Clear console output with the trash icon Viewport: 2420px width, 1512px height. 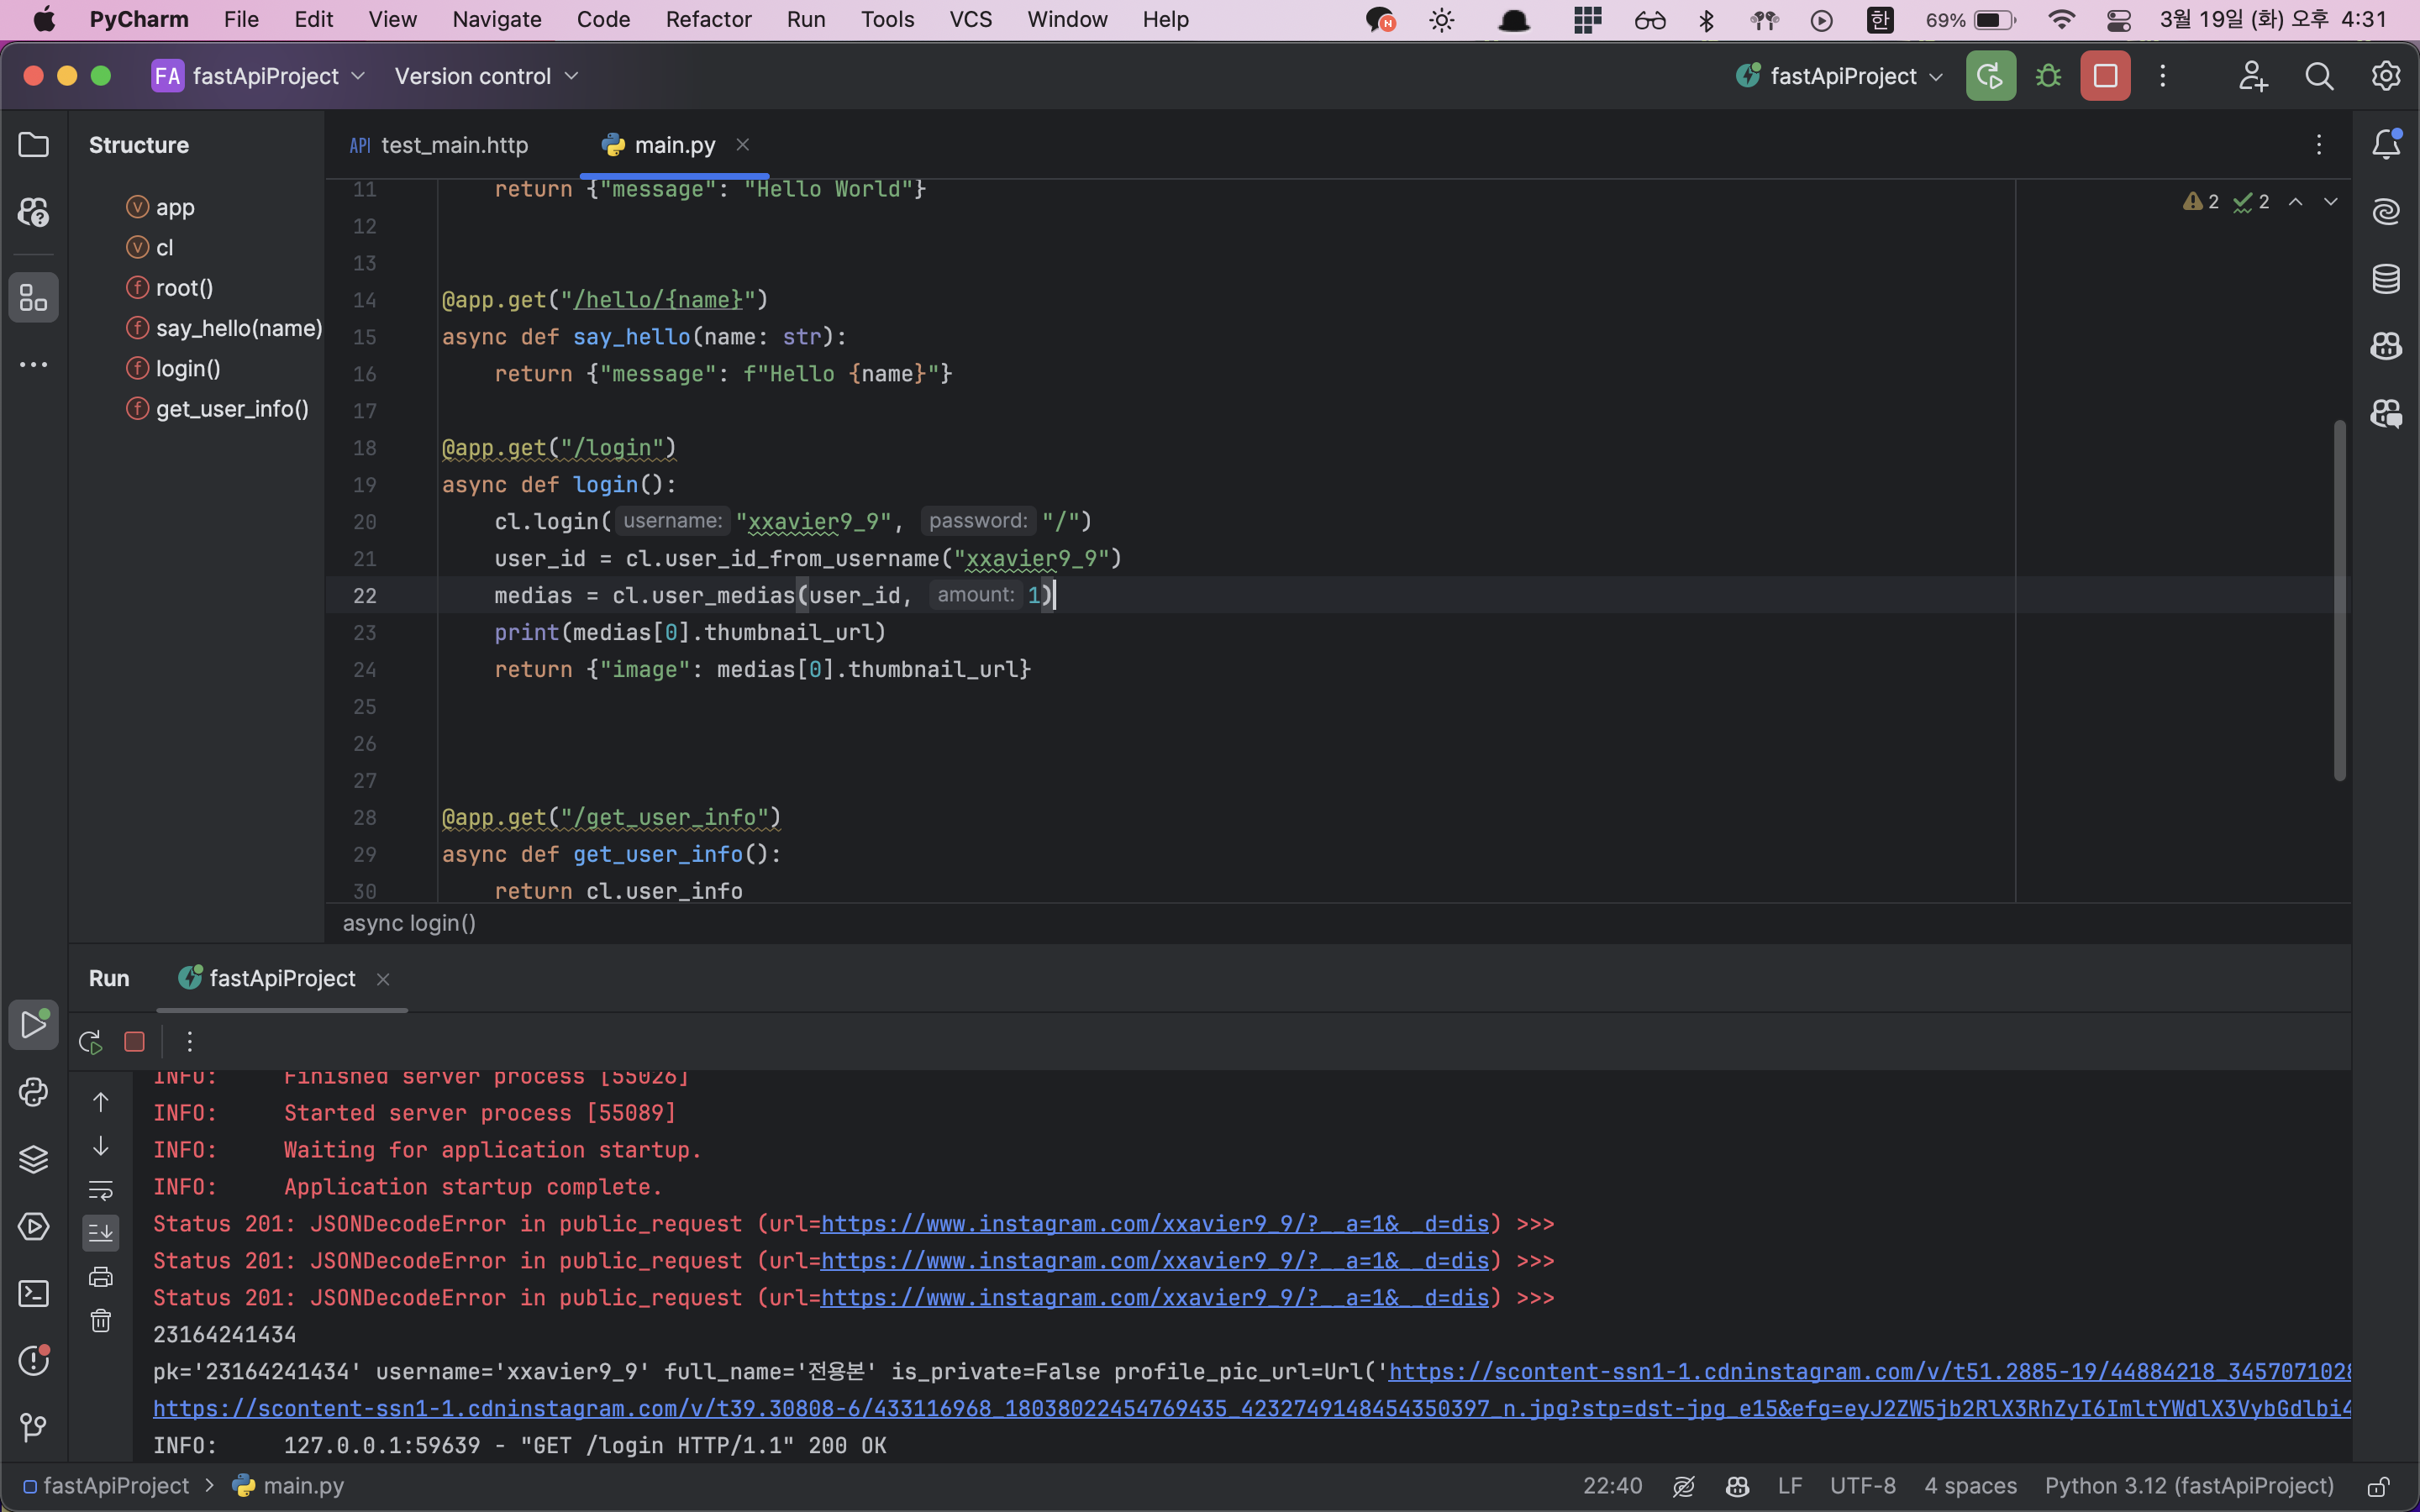point(101,1321)
